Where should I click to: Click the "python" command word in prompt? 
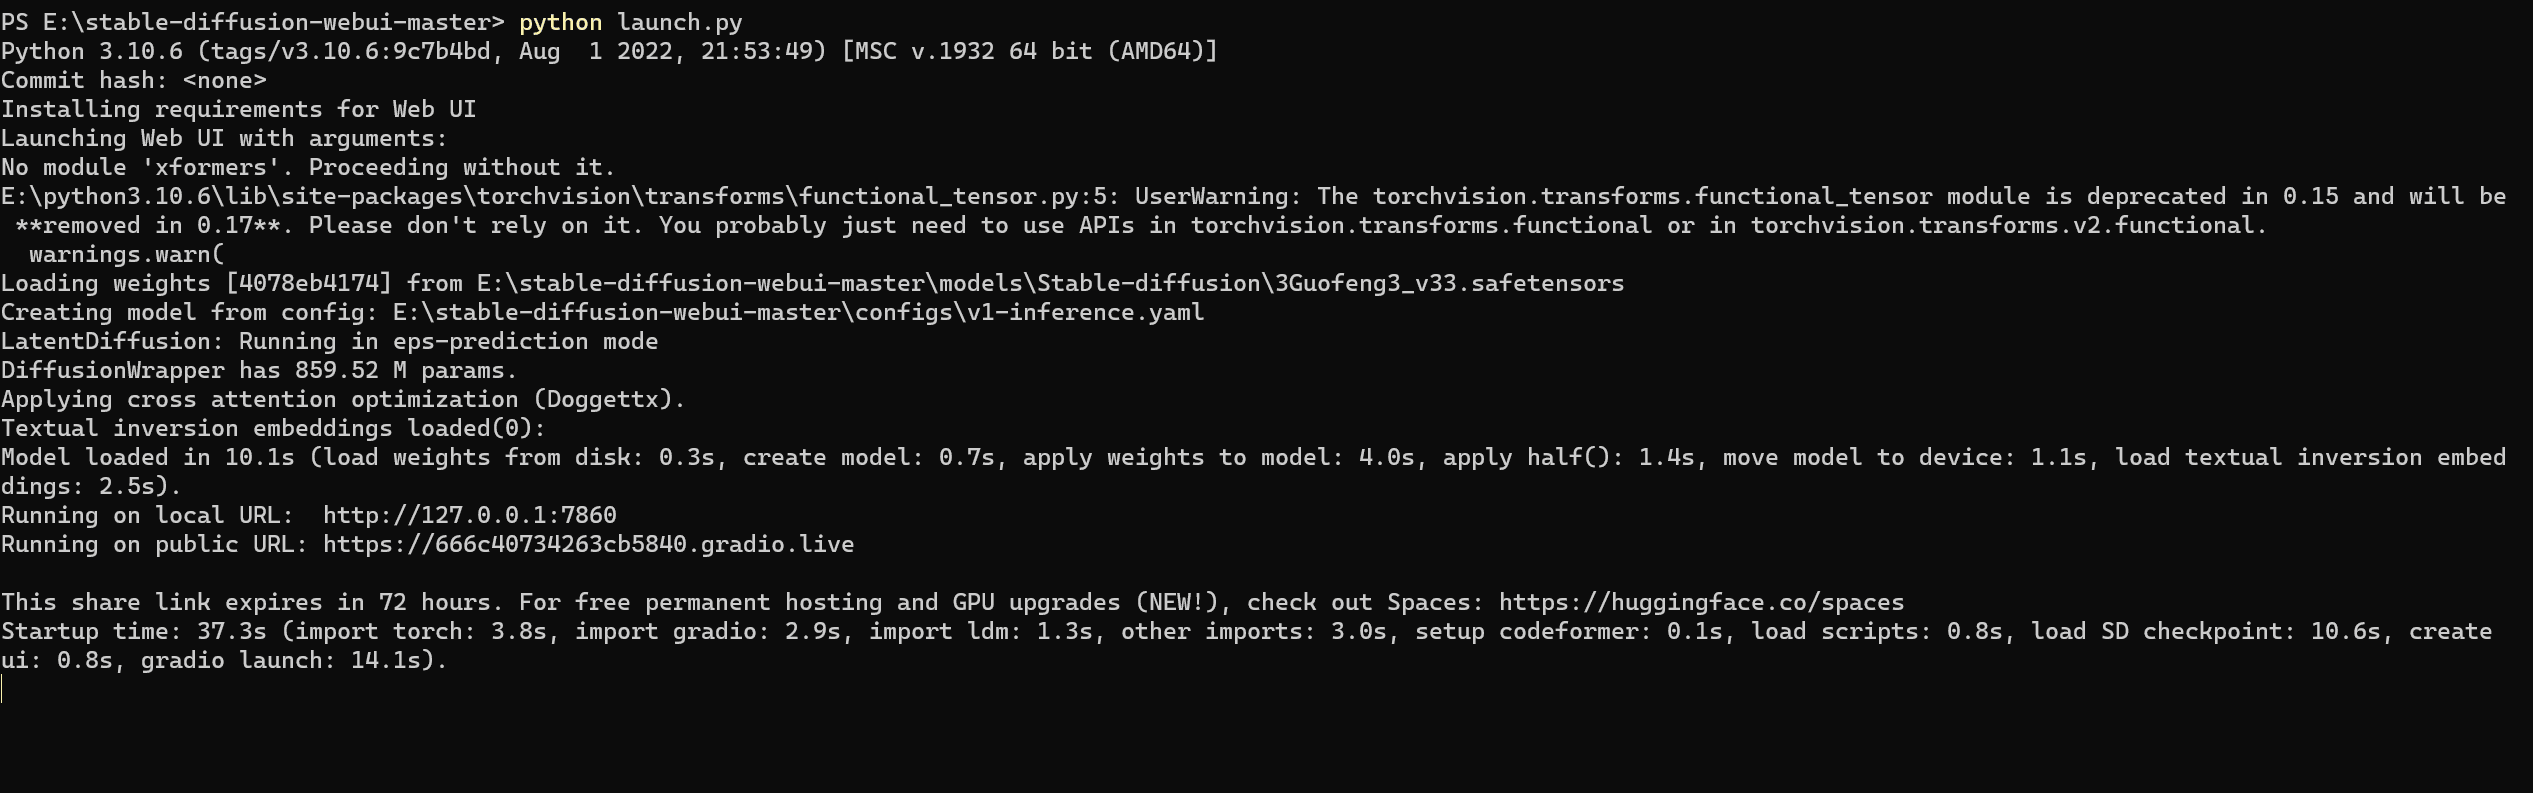(x=560, y=22)
